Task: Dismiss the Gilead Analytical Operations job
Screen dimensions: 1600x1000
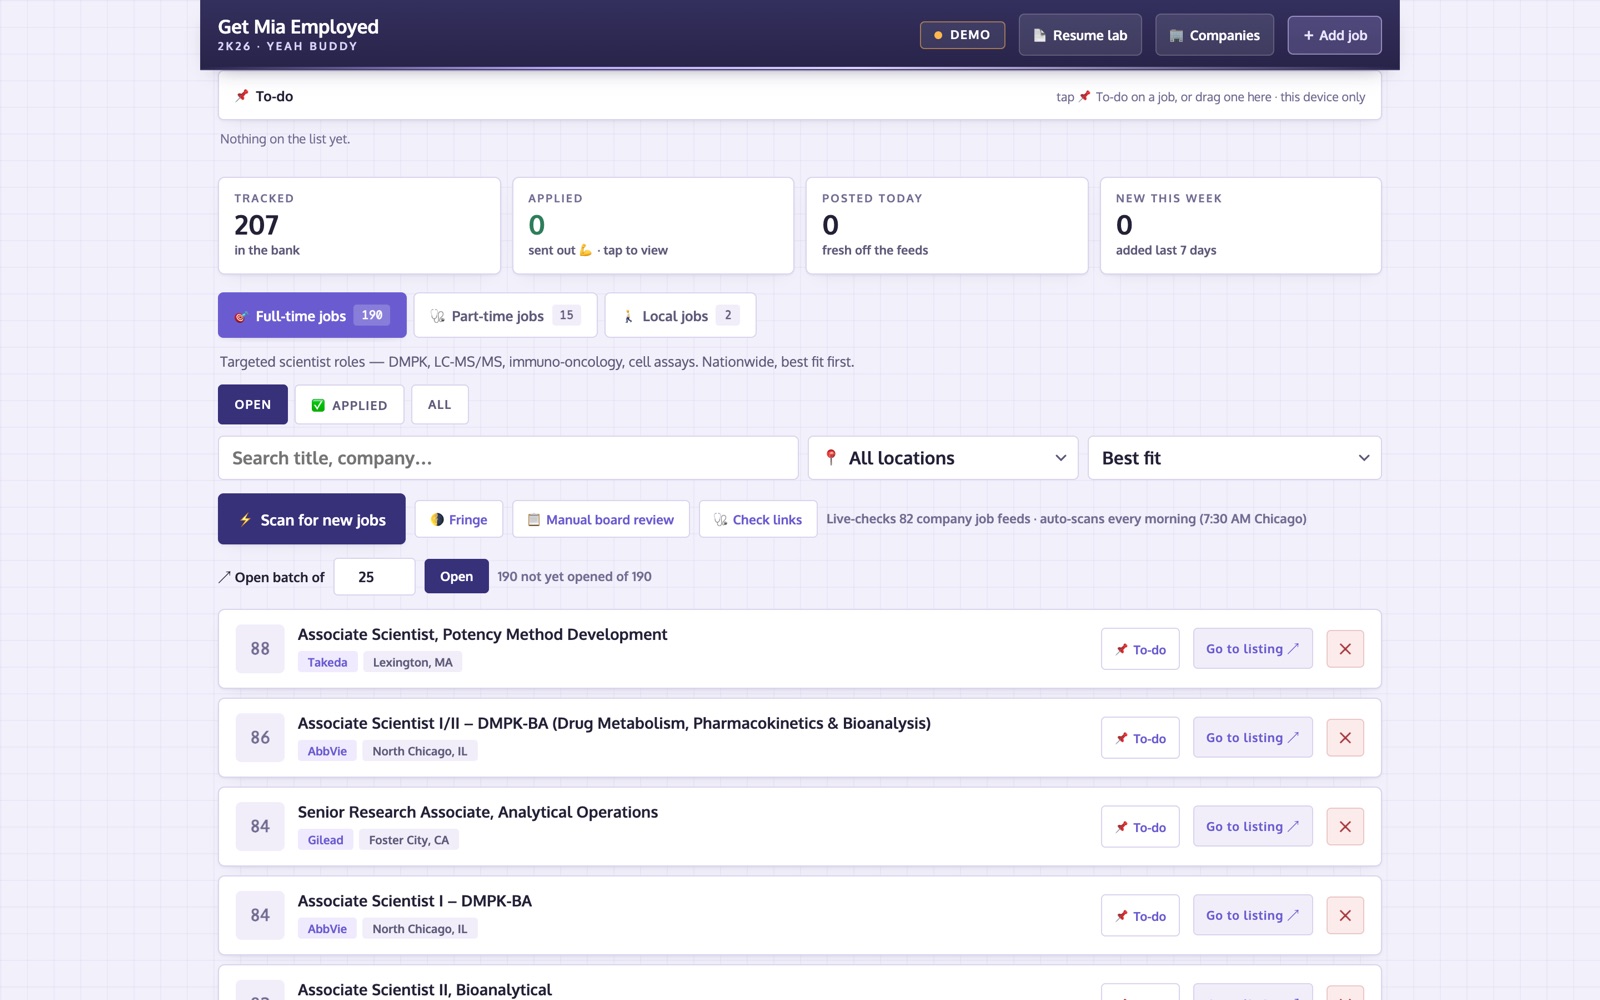Action: tap(1345, 827)
